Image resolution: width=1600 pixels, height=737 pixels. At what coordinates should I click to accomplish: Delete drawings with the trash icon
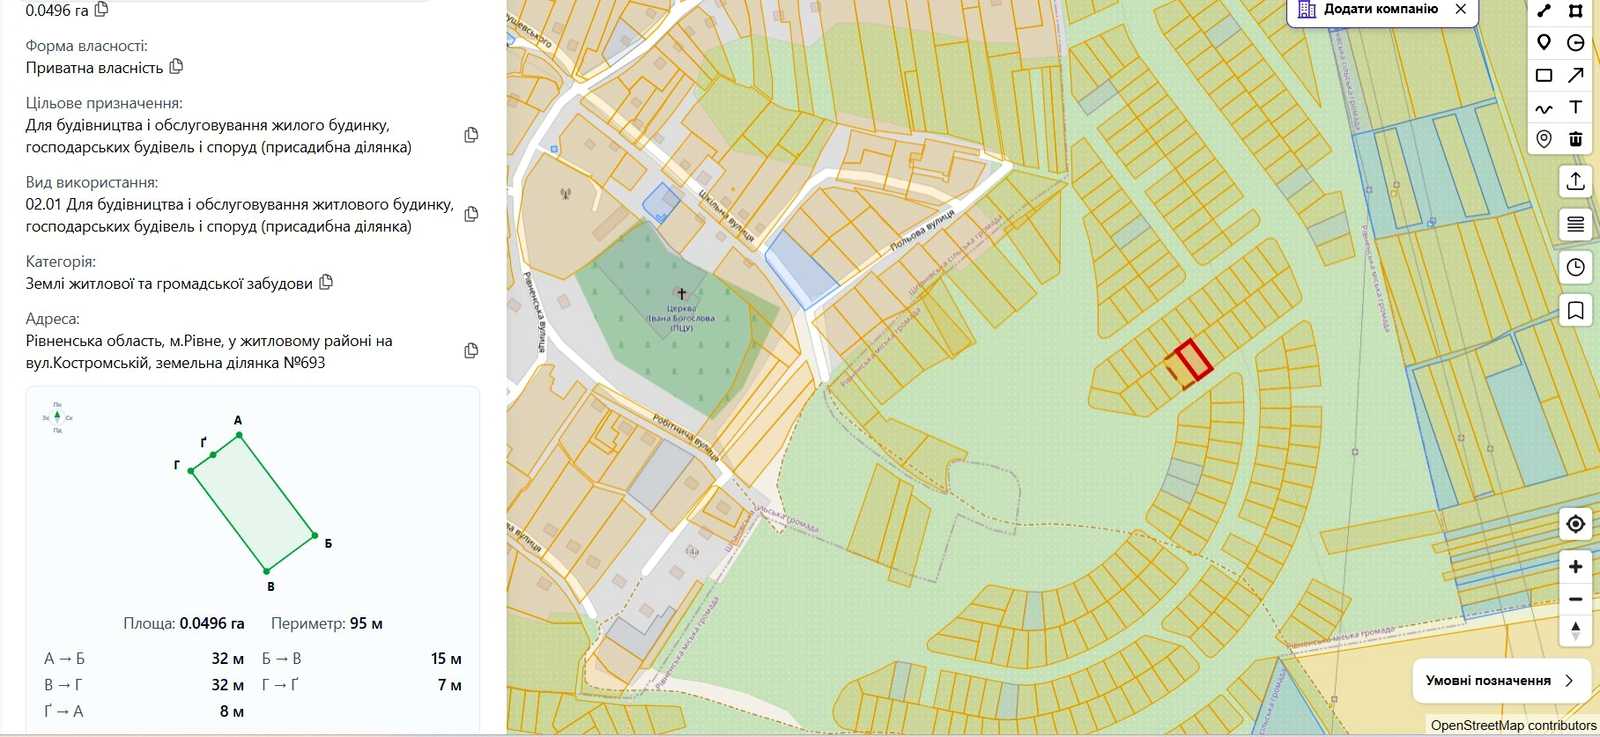click(x=1576, y=139)
